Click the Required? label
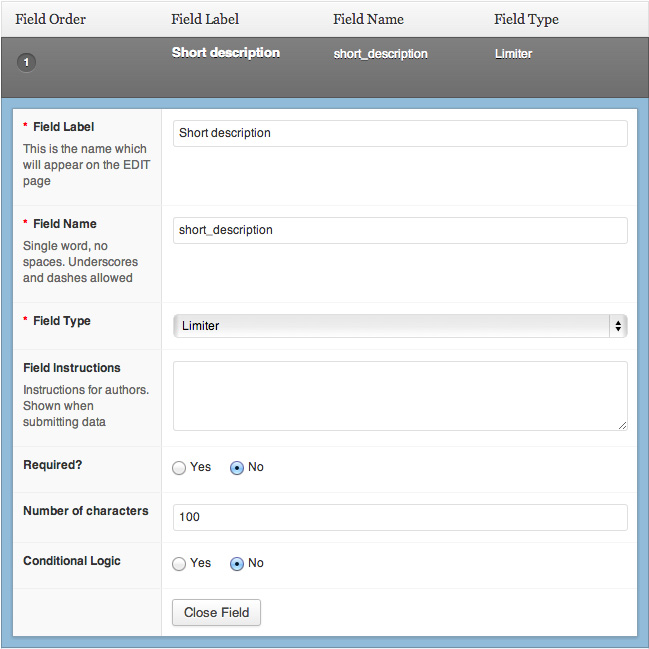This screenshot has height=649, width=649. (53, 465)
